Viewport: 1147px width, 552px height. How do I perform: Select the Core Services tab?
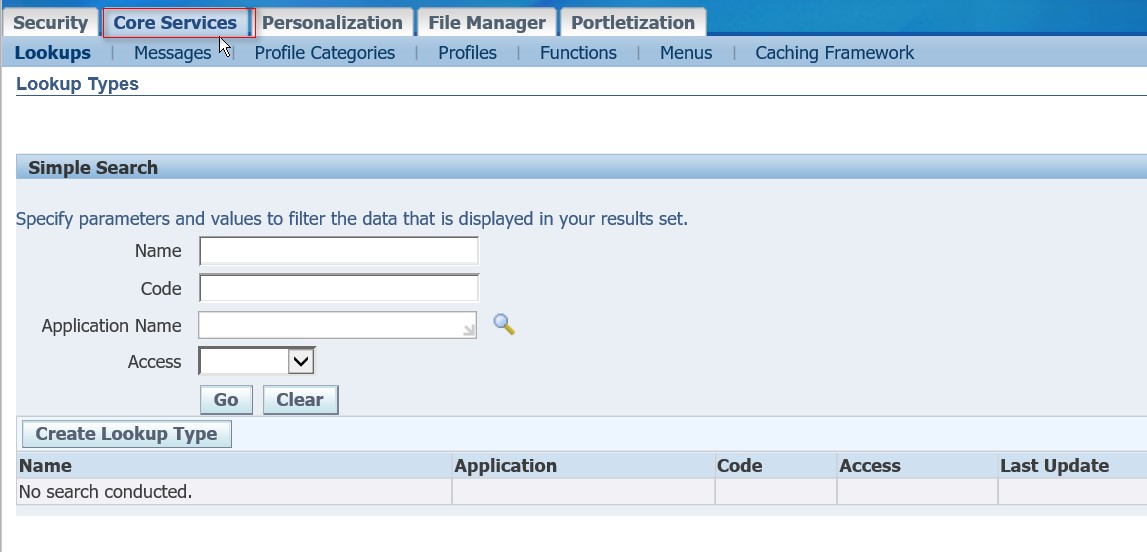pos(175,22)
